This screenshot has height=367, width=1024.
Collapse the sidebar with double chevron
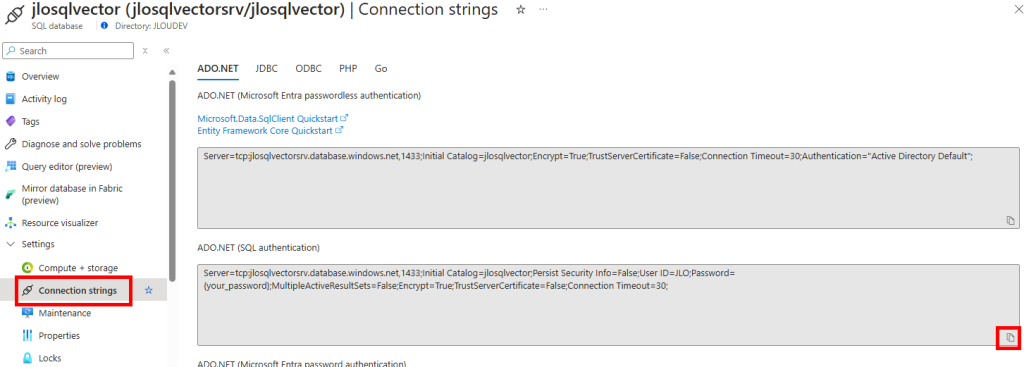pos(166,51)
